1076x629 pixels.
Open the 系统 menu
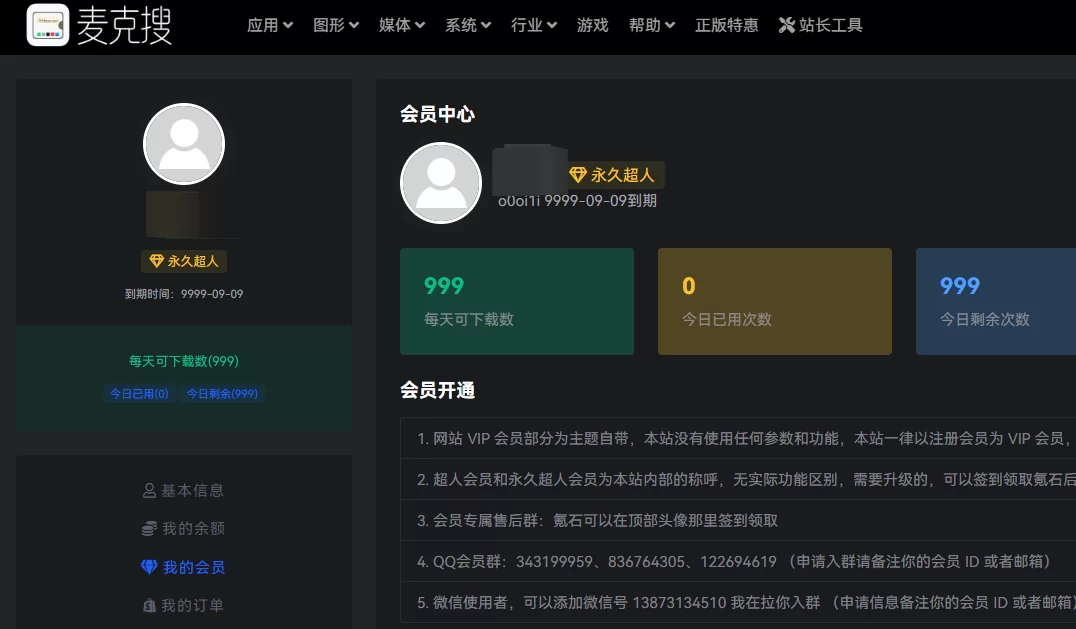(x=468, y=25)
